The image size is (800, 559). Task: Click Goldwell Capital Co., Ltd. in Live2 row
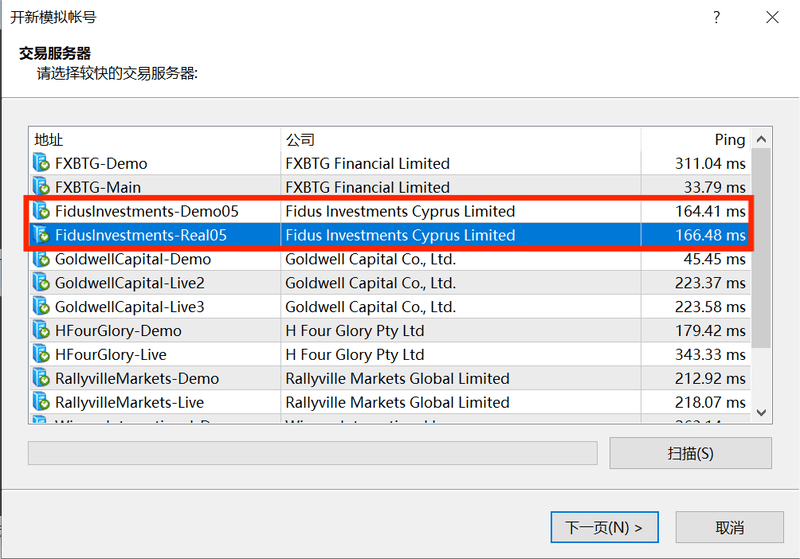tap(370, 283)
